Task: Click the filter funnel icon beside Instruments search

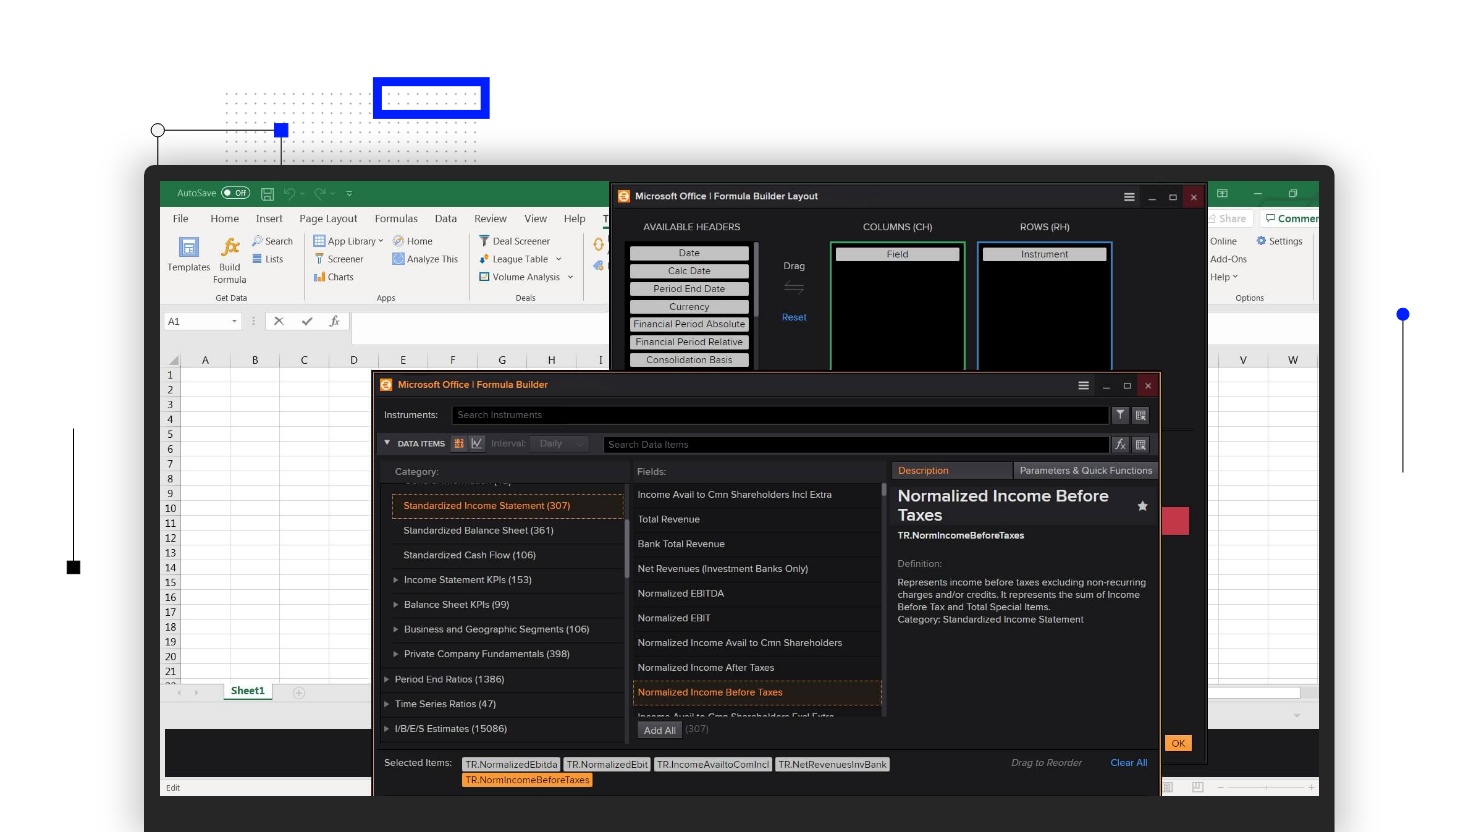Action: pos(1120,415)
